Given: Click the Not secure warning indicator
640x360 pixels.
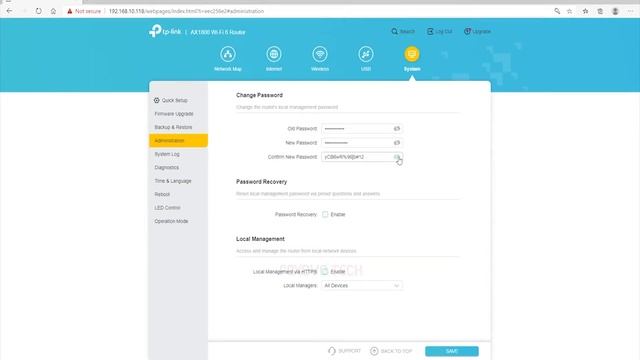Looking at the screenshot, I should (x=84, y=11).
